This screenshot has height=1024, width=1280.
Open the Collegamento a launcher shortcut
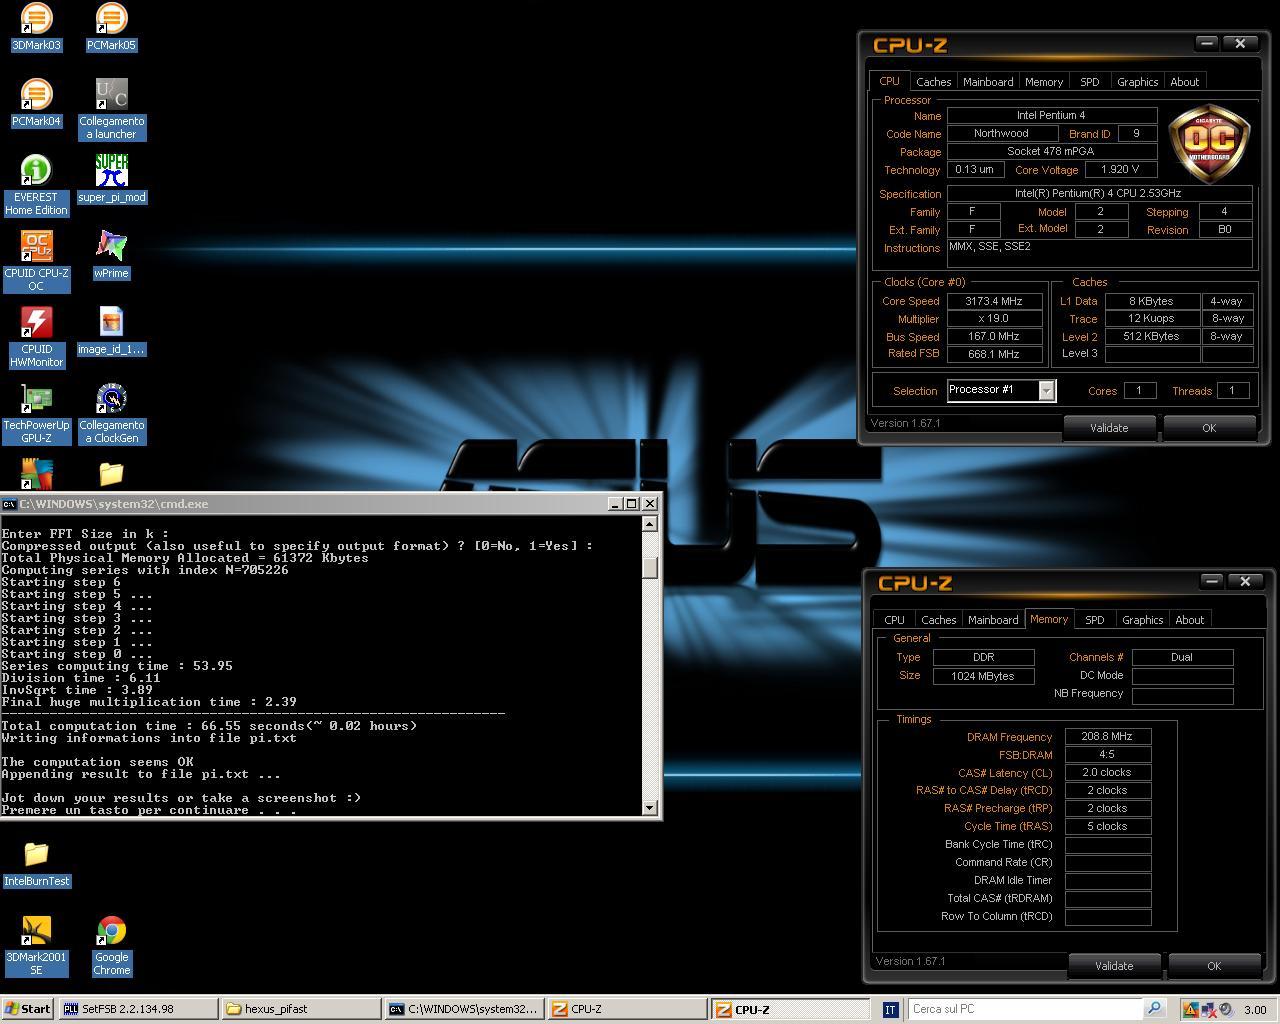pyautogui.click(x=111, y=109)
